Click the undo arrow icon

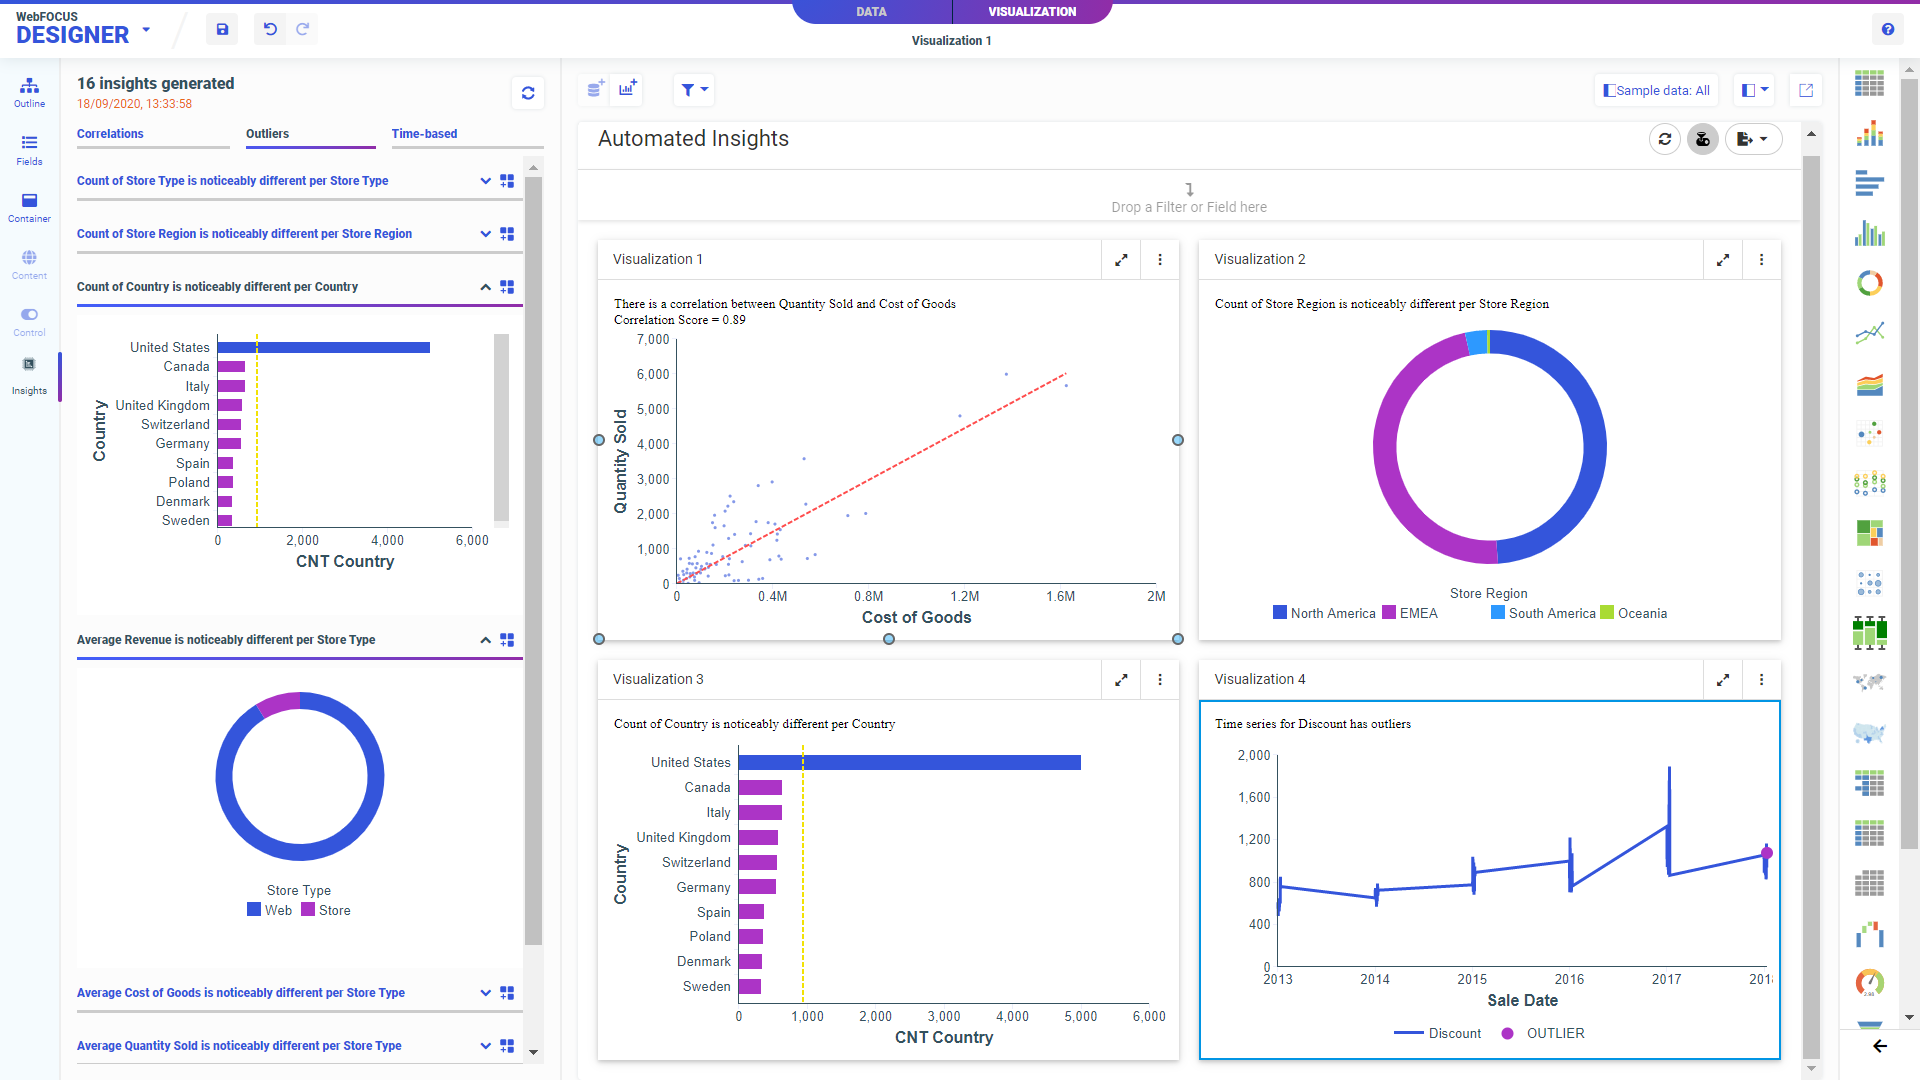coord(270,30)
